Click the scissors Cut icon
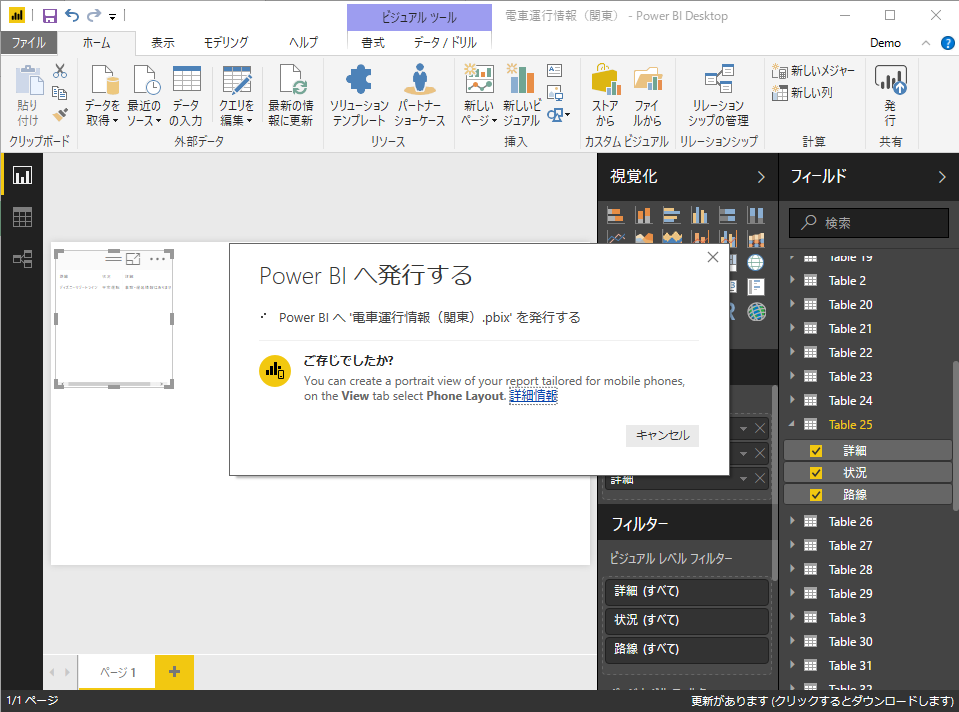 pyautogui.click(x=60, y=71)
